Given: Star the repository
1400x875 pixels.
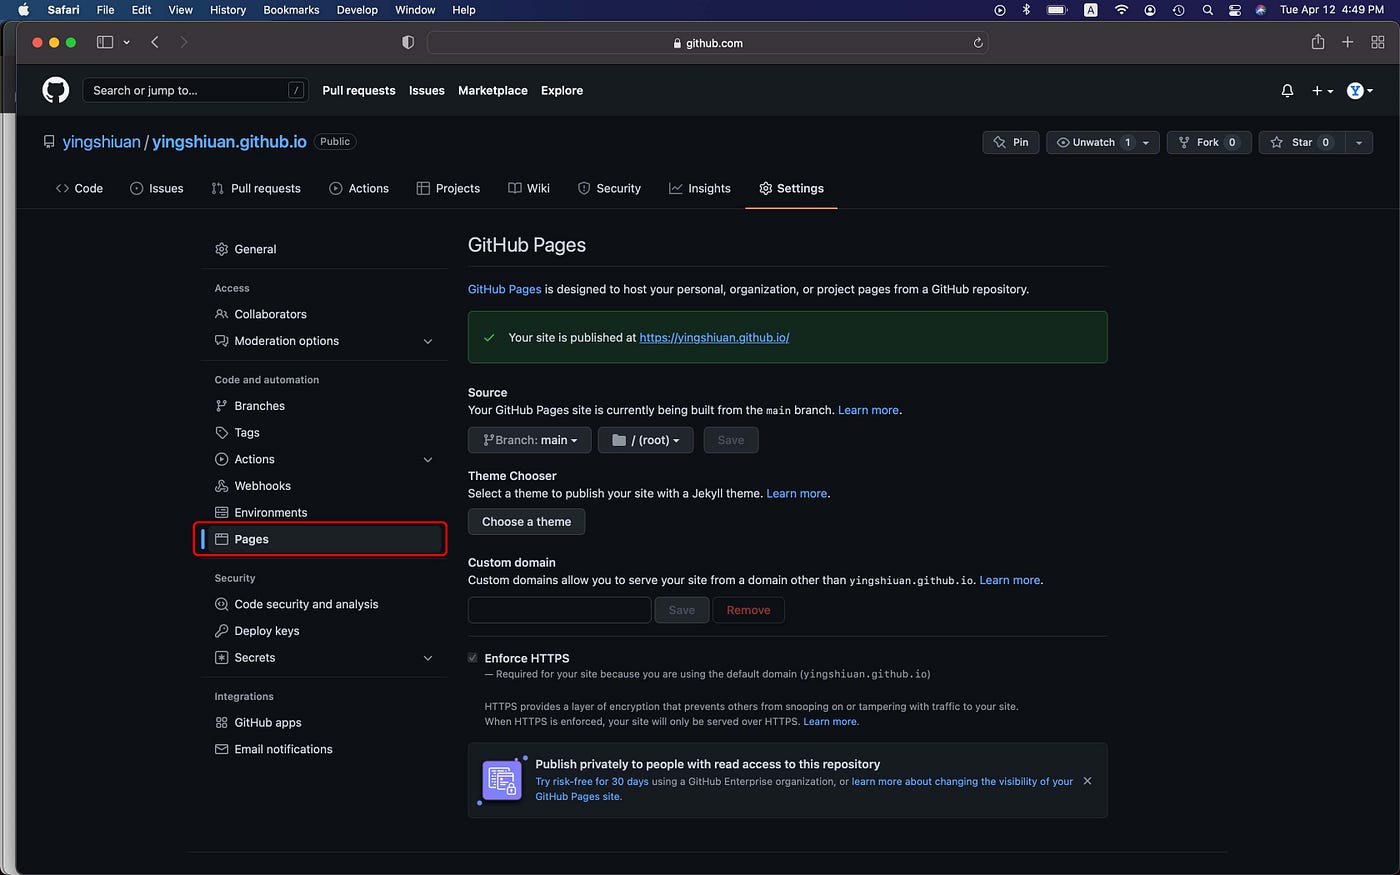Looking at the screenshot, I should (1301, 142).
